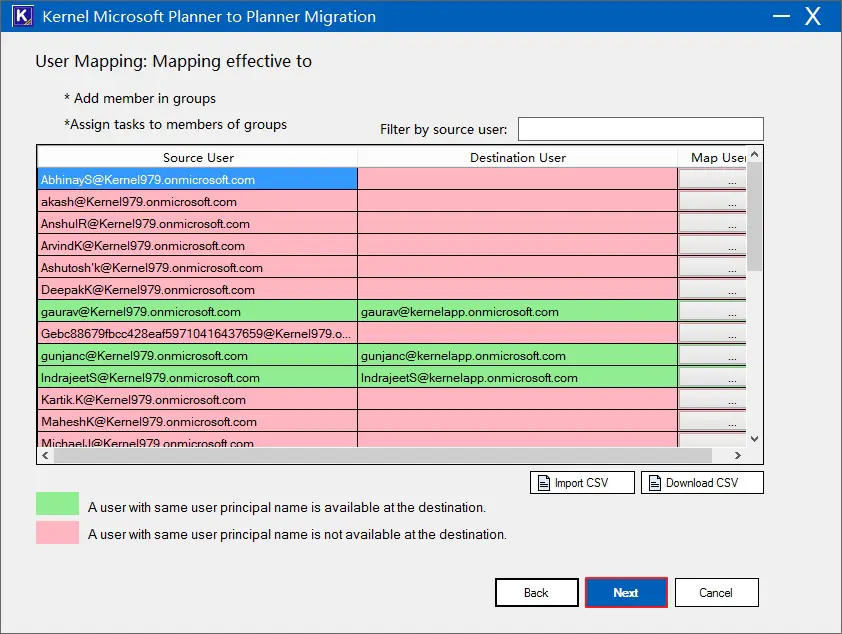Viewport: 842px width, 634px height.
Task: Select Ashutosh'k@Kernel979.onmicrosoft.com row
Action: click(x=198, y=267)
